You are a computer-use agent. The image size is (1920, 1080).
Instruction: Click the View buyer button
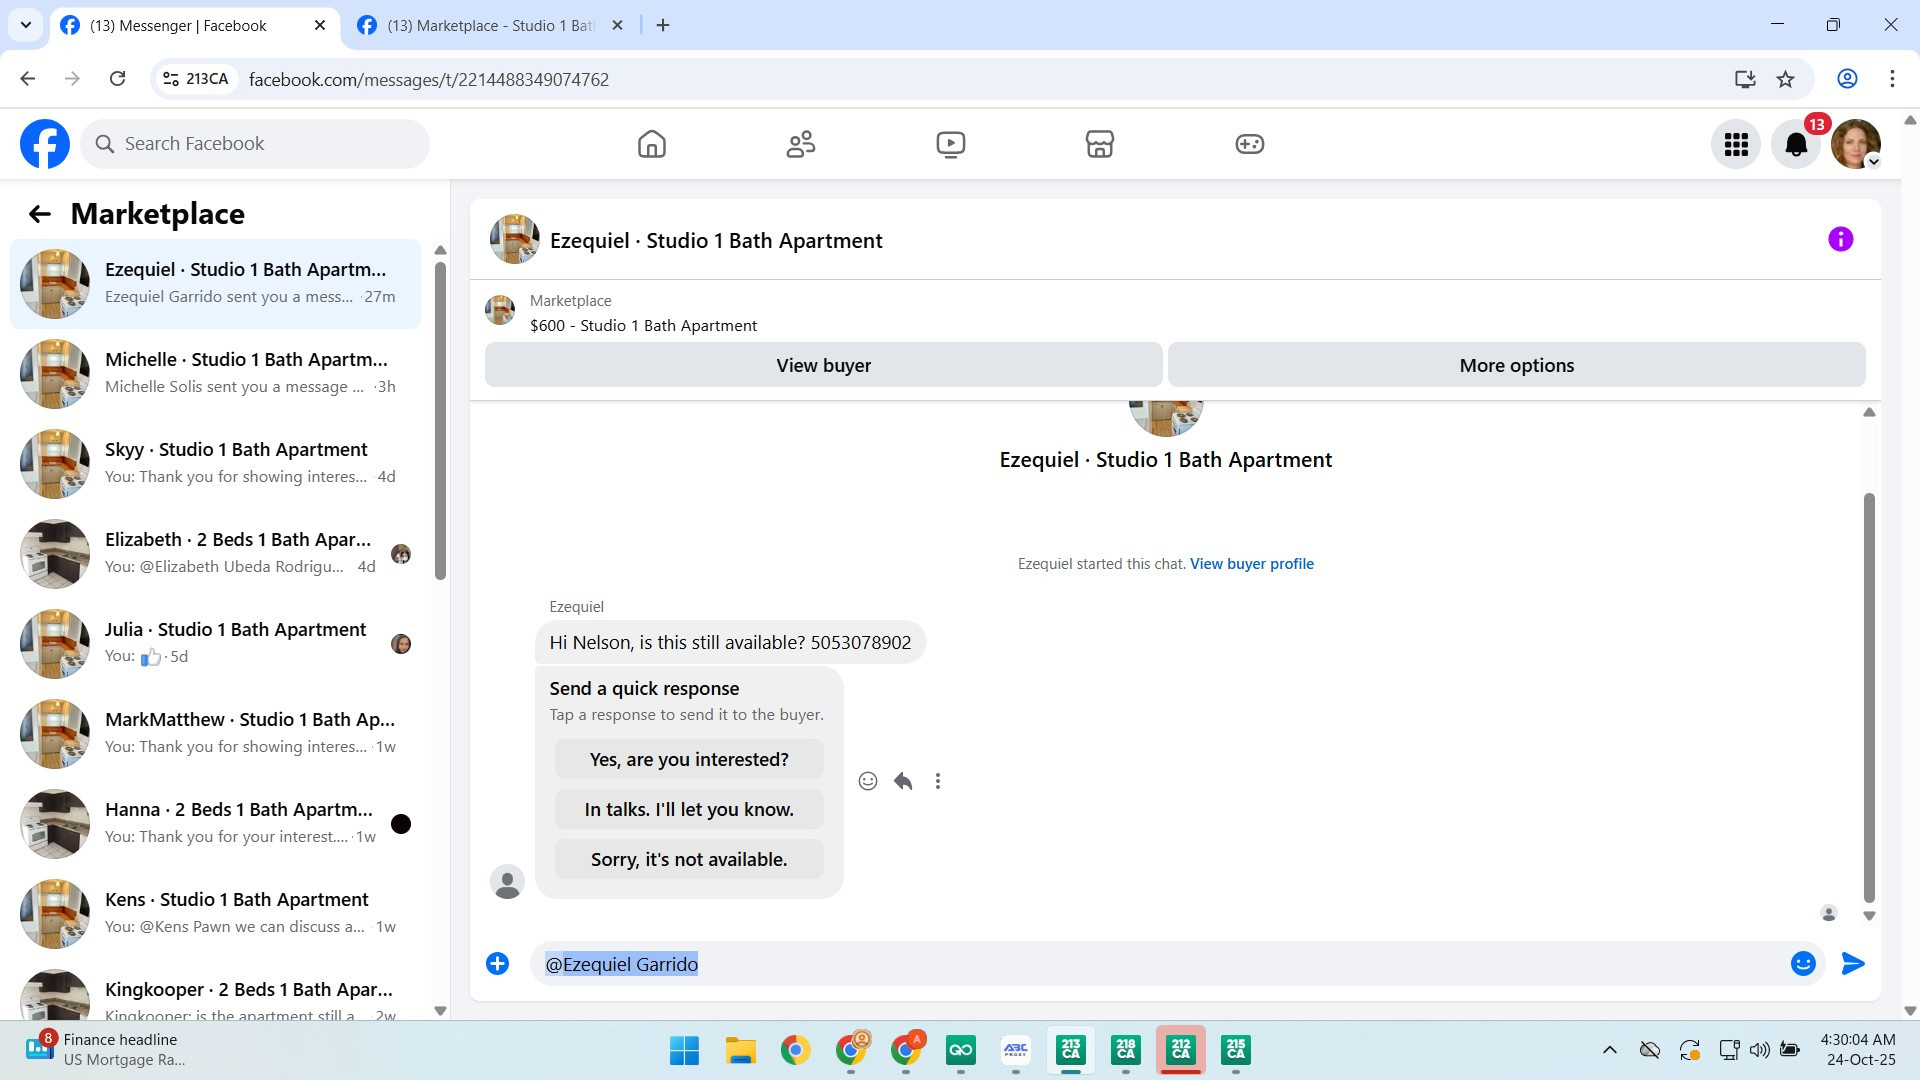823,365
